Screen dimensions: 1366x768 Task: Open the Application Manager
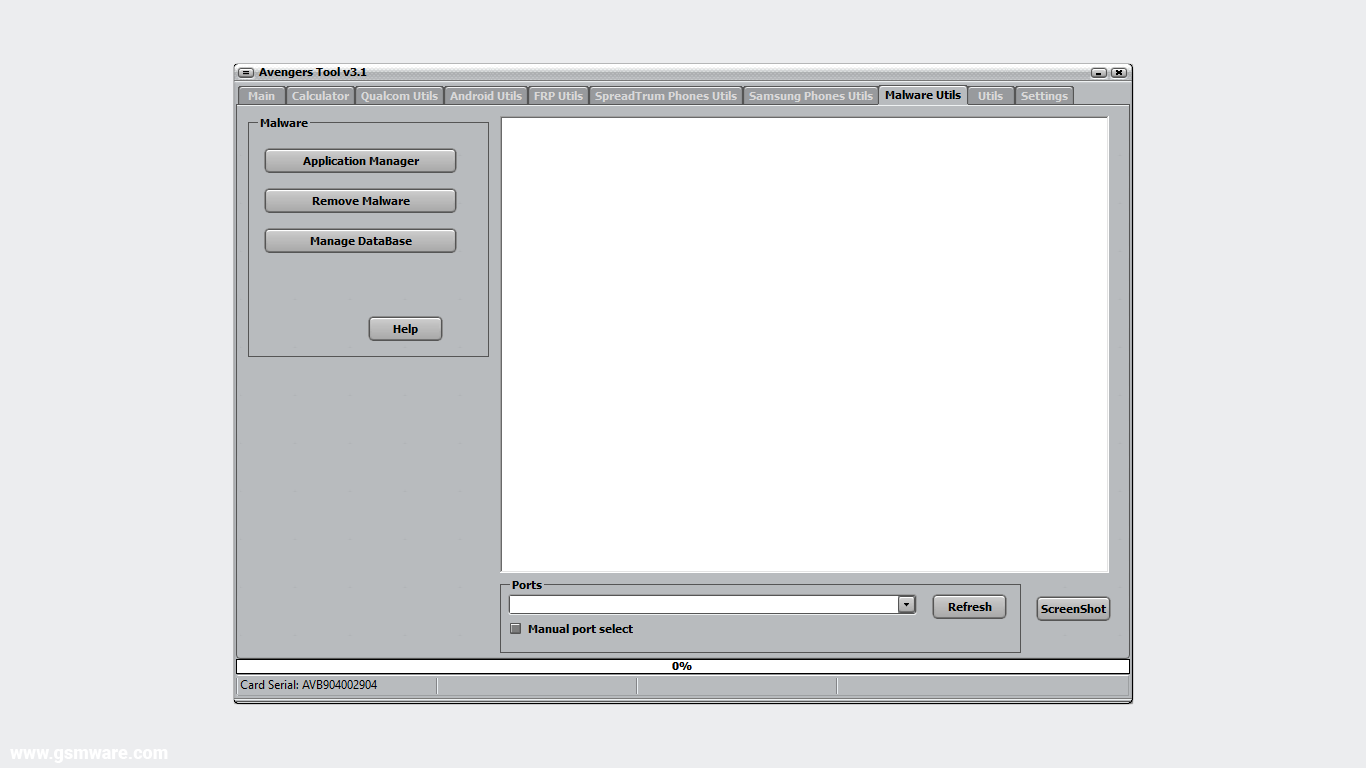[360, 160]
